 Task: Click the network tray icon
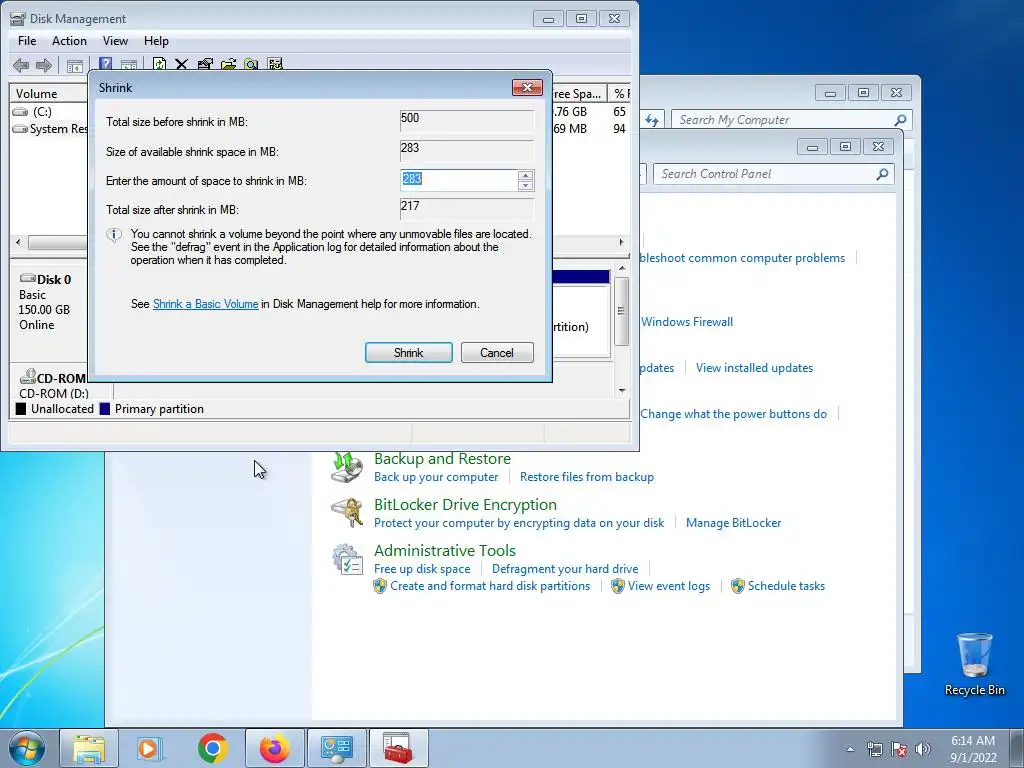point(874,749)
